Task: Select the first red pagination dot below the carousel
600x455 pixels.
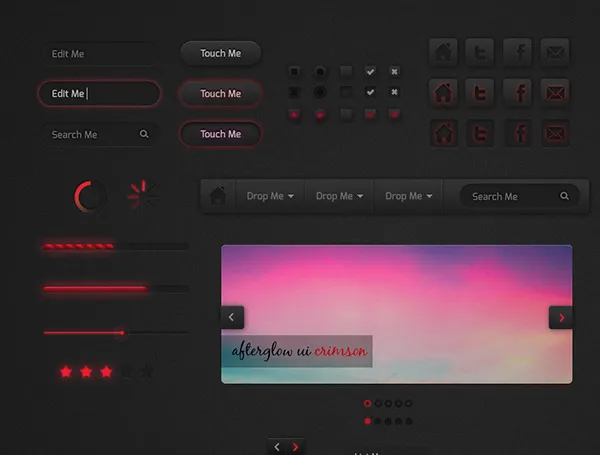Action: [x=368, y=403]
